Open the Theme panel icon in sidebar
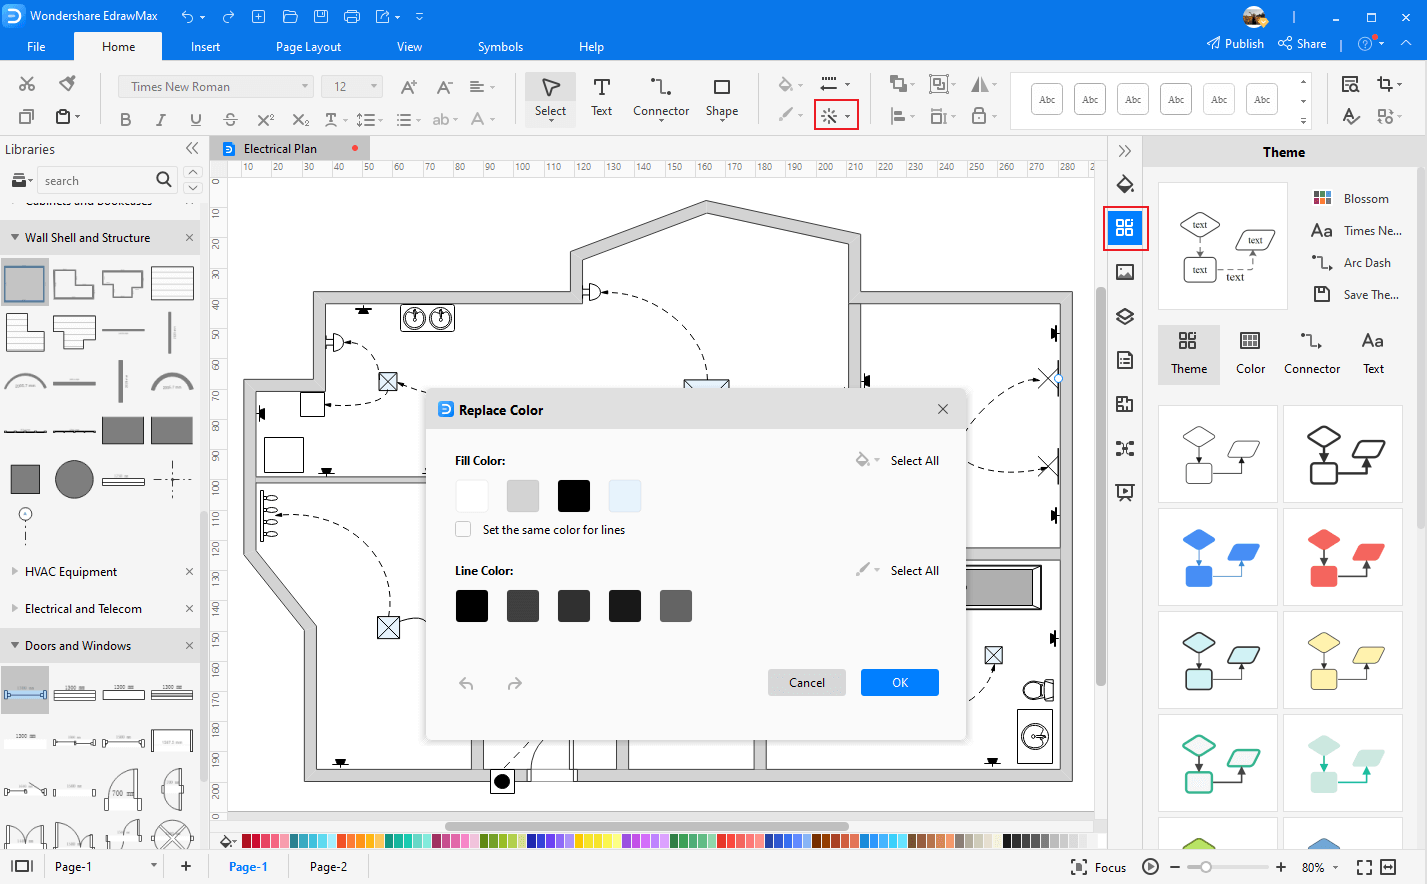The height and width of the screenshot is (884, 1427). click(x=1125, y=228)
